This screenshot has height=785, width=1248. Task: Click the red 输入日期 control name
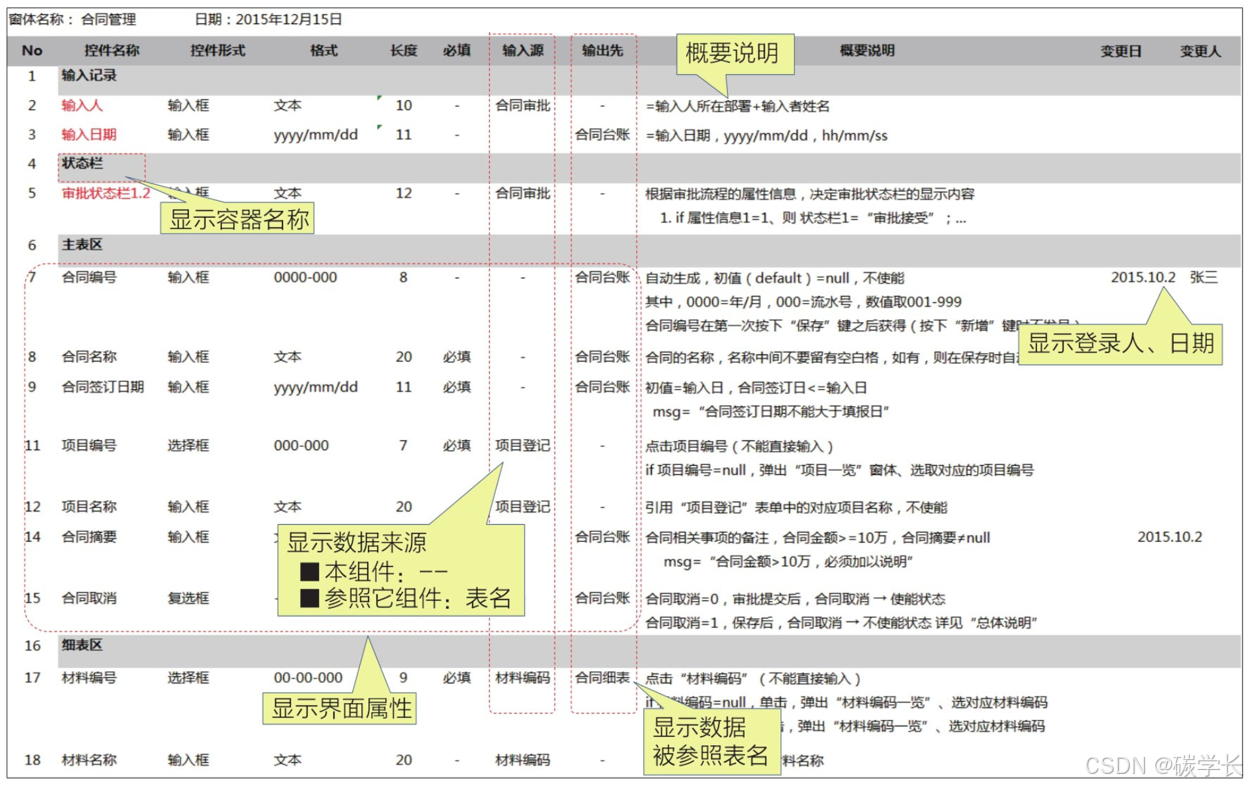coord(89,134)
